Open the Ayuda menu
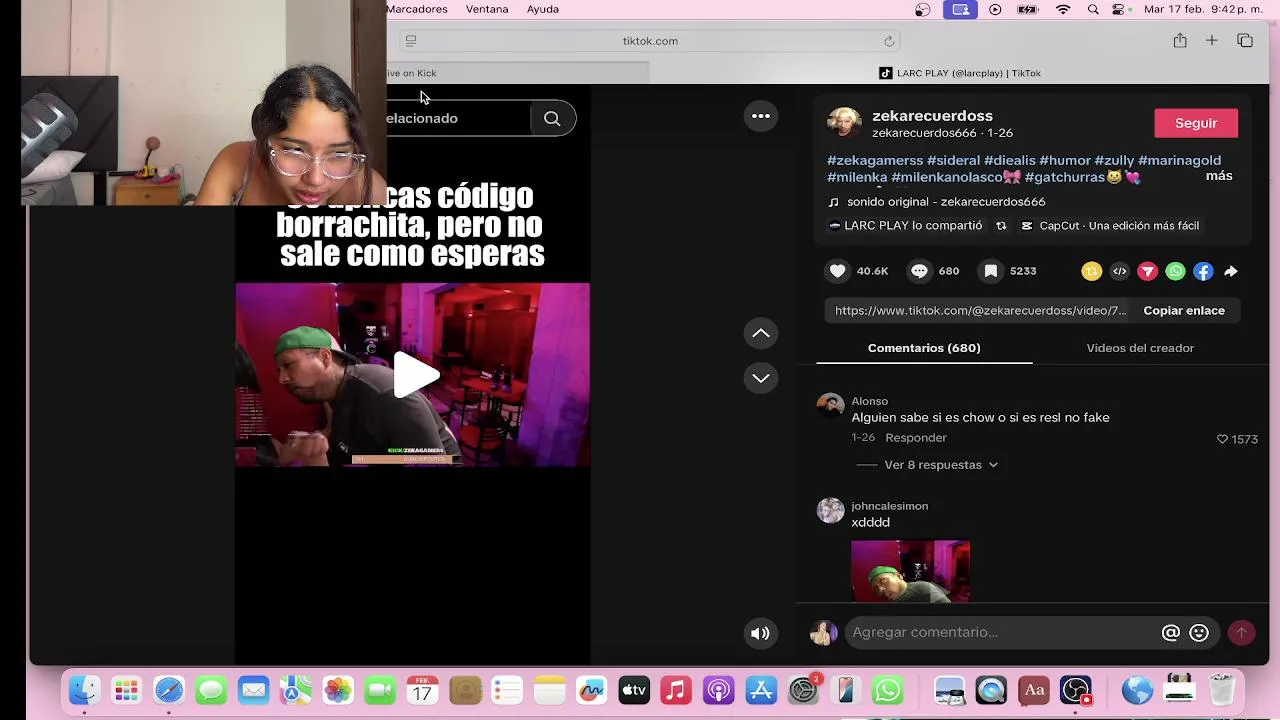 pyautogui.click(x=543, y=9)
